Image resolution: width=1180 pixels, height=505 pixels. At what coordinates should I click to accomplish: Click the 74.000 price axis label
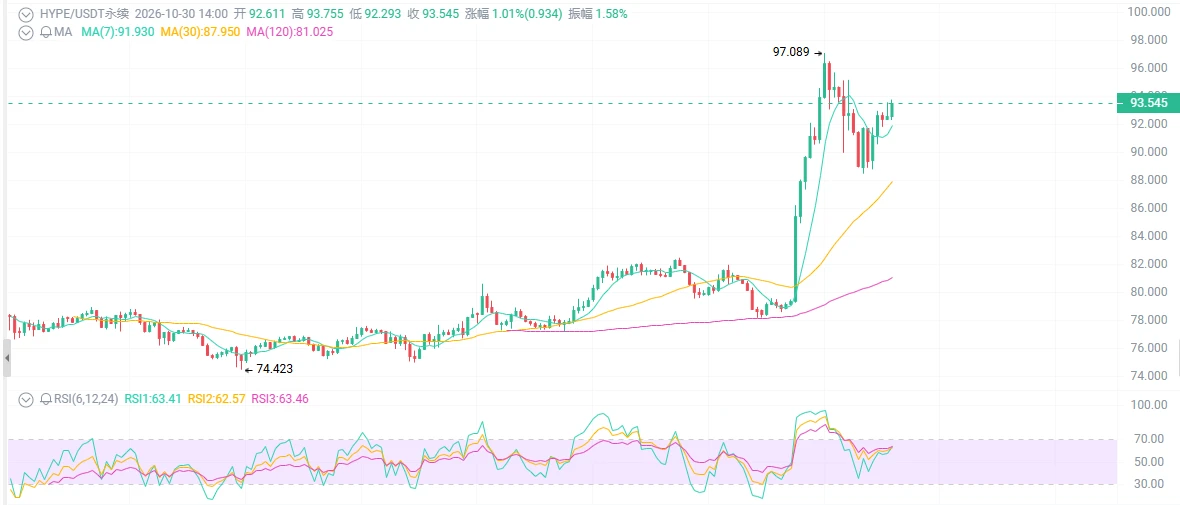click(x=1148, y=376)
